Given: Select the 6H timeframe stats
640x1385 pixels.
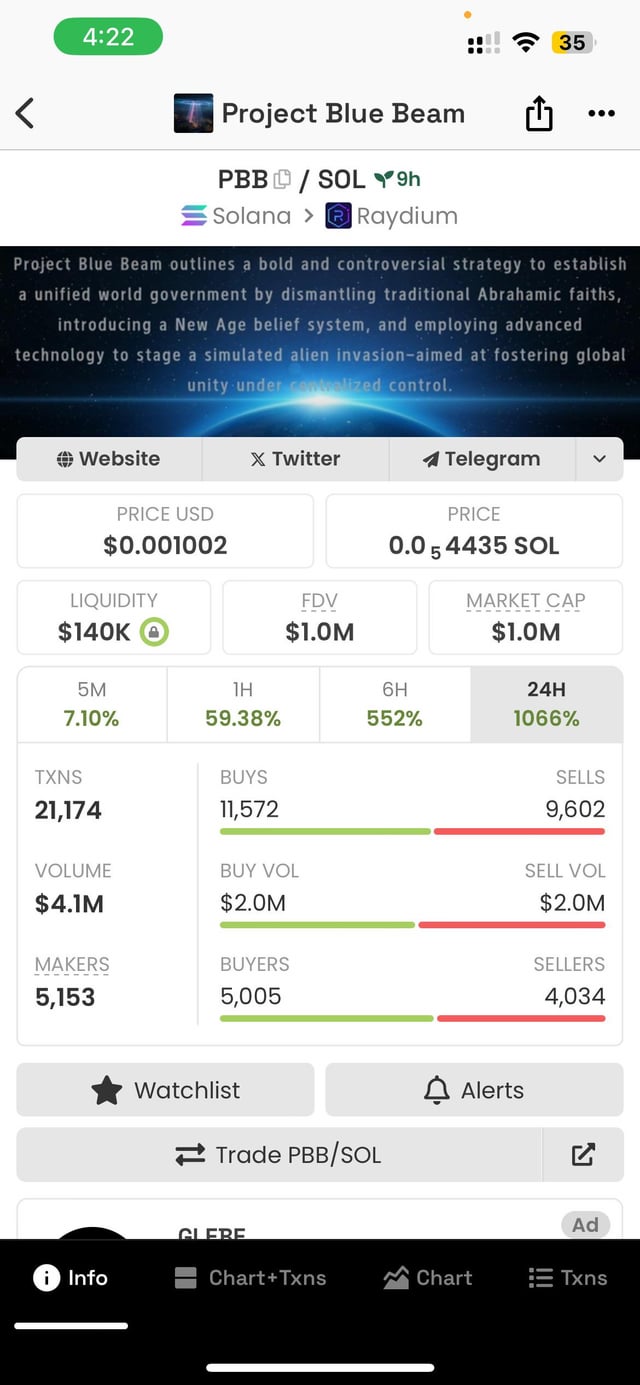Looking at the screenshot, I should pos(395,704).
